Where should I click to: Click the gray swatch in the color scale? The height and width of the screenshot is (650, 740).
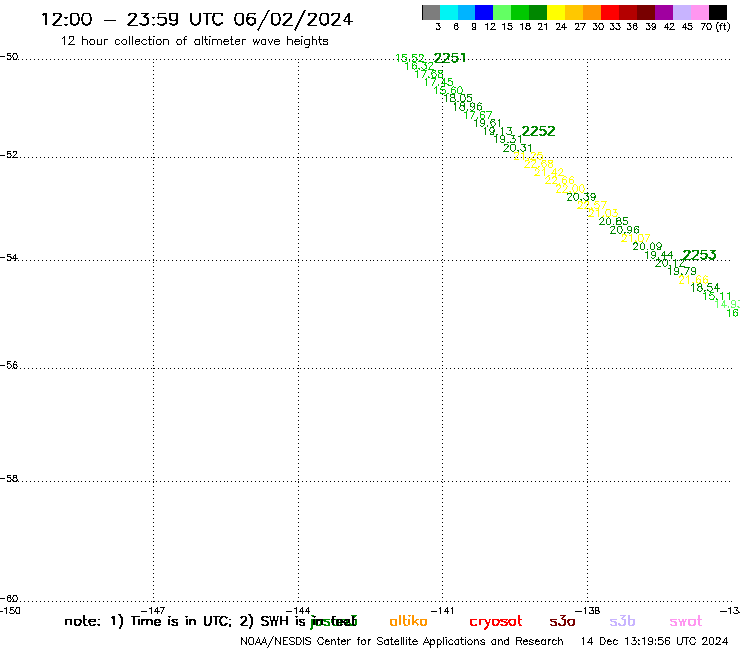coord(431,13)
